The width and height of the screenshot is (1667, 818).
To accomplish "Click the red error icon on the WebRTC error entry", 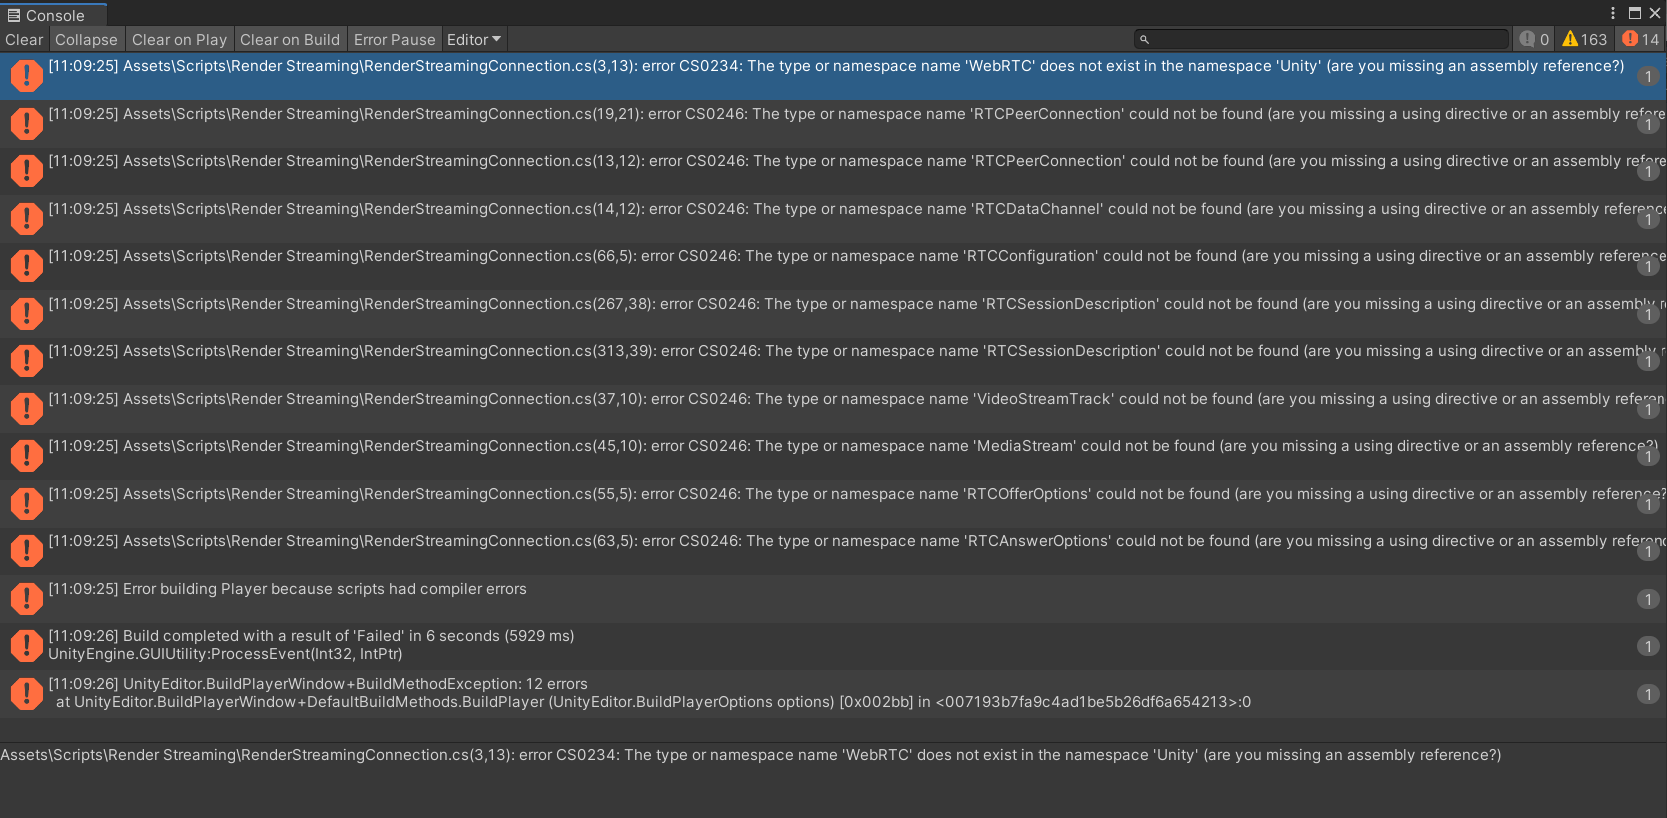I will [x=26, y=75].
